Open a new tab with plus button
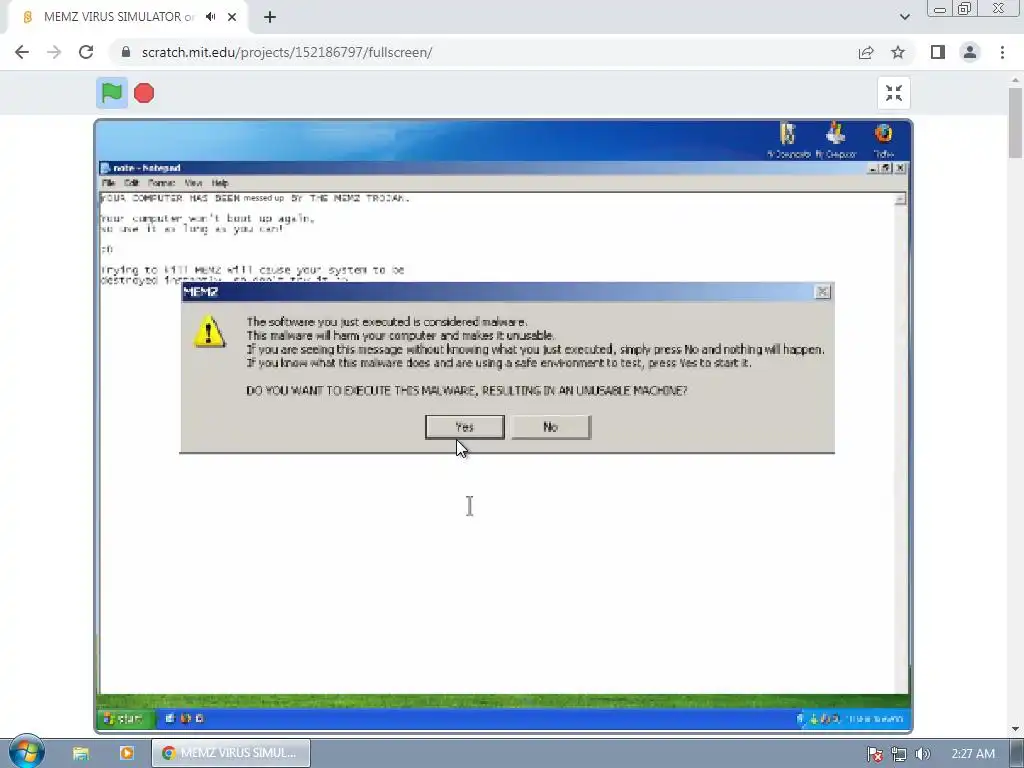Screen dimensions: 1024x768 point(270,17)
